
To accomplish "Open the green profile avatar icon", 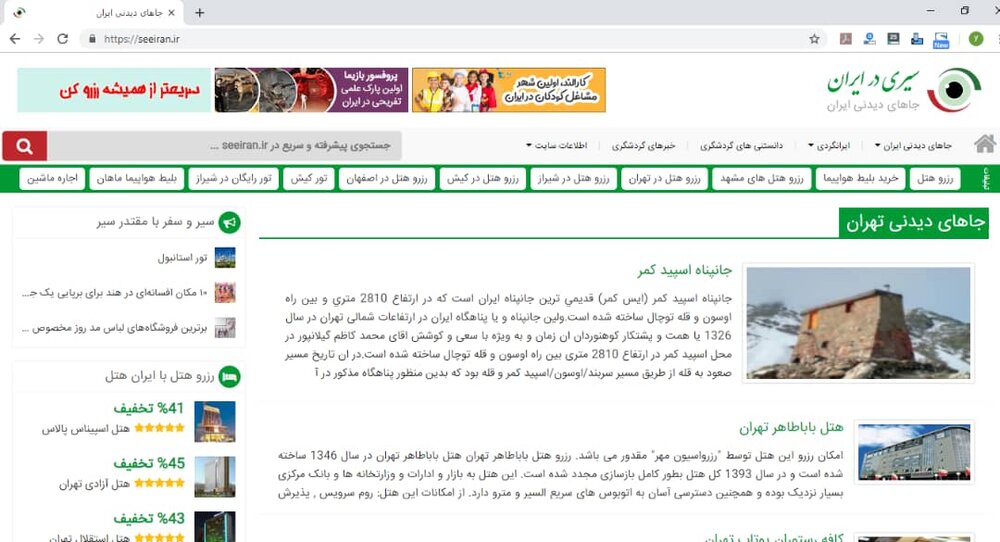I will 976,39.
